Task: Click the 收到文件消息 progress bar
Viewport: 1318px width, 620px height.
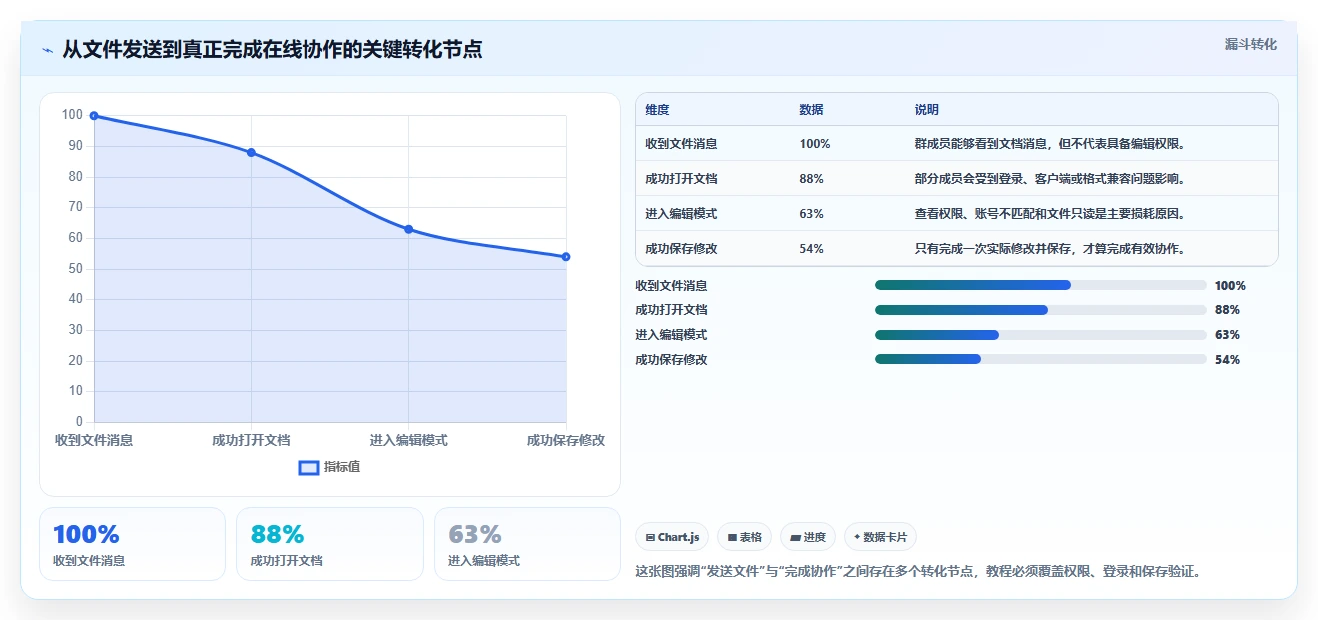Action: click(x=1041, y=285)
